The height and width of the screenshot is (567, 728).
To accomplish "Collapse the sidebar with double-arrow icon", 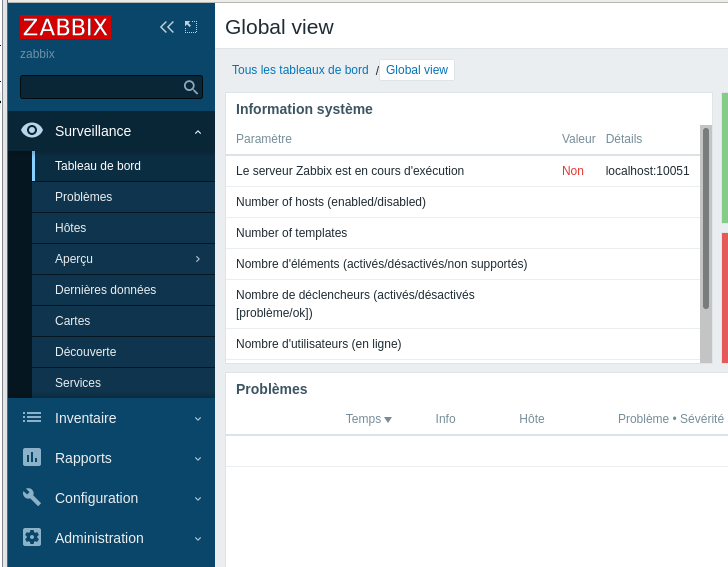I will pos(167,27).
